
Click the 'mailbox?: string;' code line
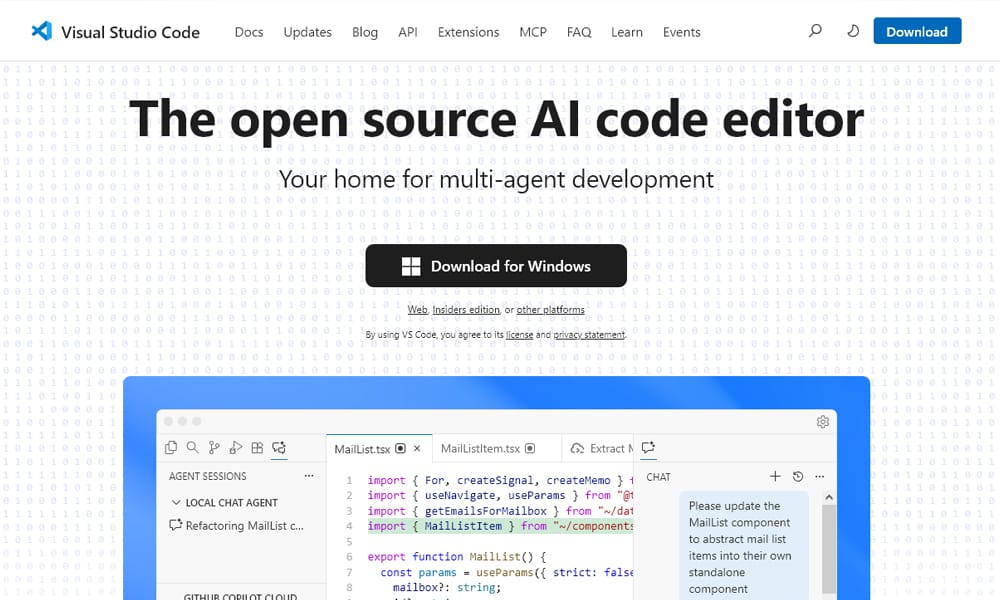tap(447, 588)
